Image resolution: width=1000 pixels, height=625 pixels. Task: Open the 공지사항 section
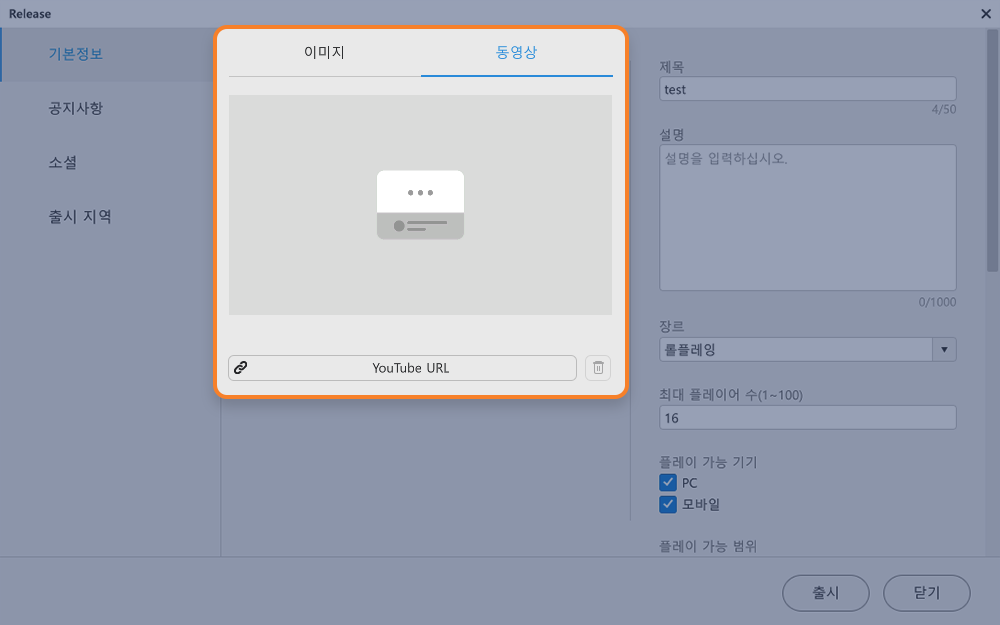click(76, 108)
